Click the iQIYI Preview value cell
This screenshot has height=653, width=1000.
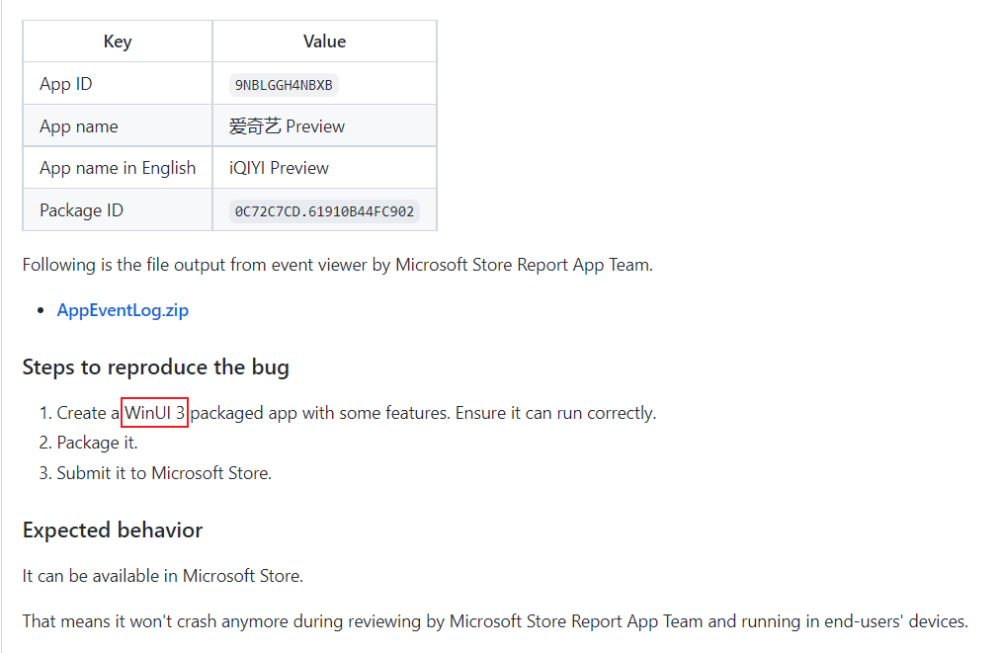click(279, 168)
